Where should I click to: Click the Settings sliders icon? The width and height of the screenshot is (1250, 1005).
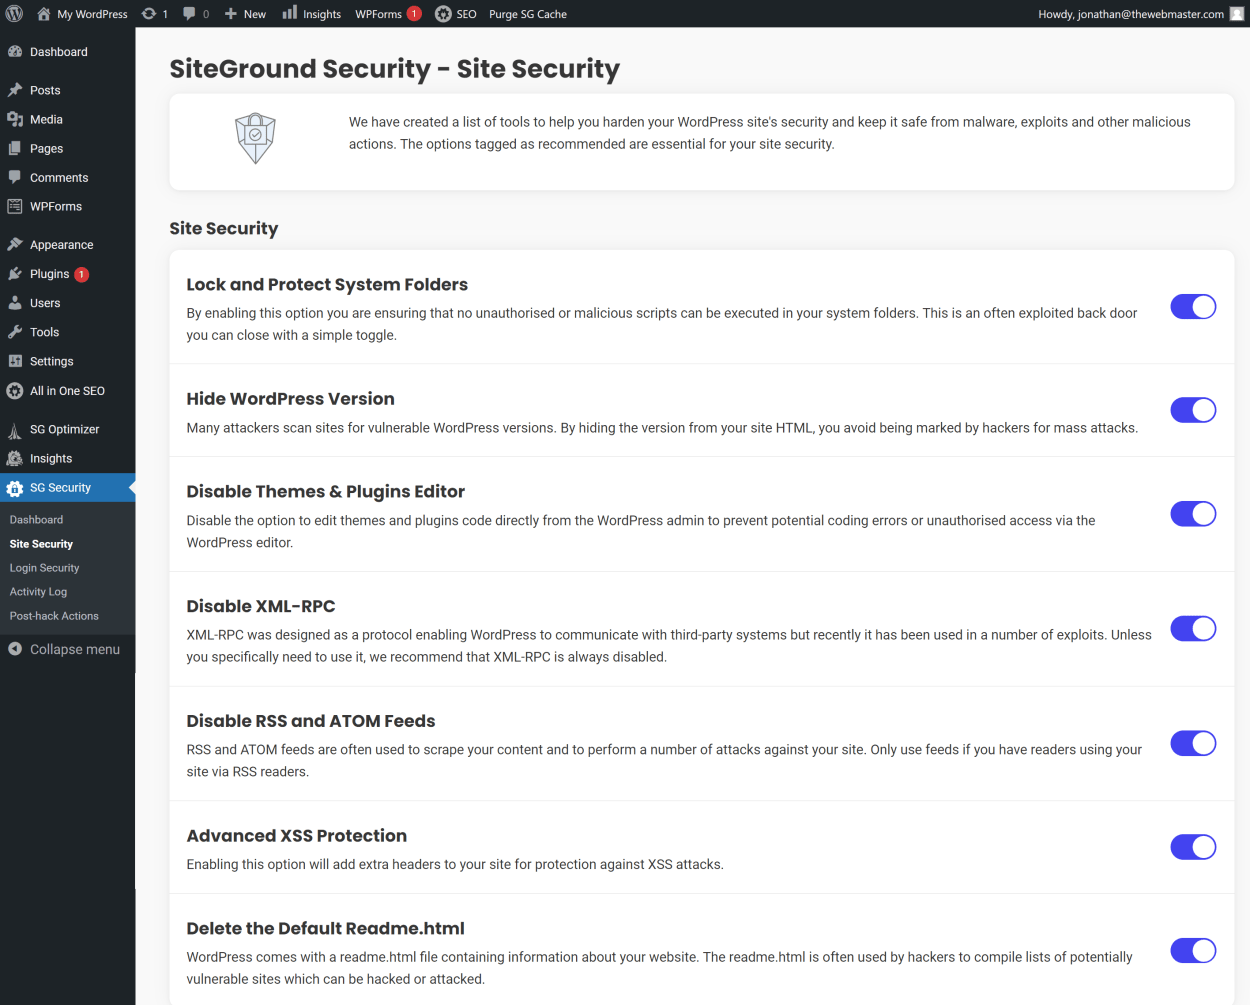point(15,361)
